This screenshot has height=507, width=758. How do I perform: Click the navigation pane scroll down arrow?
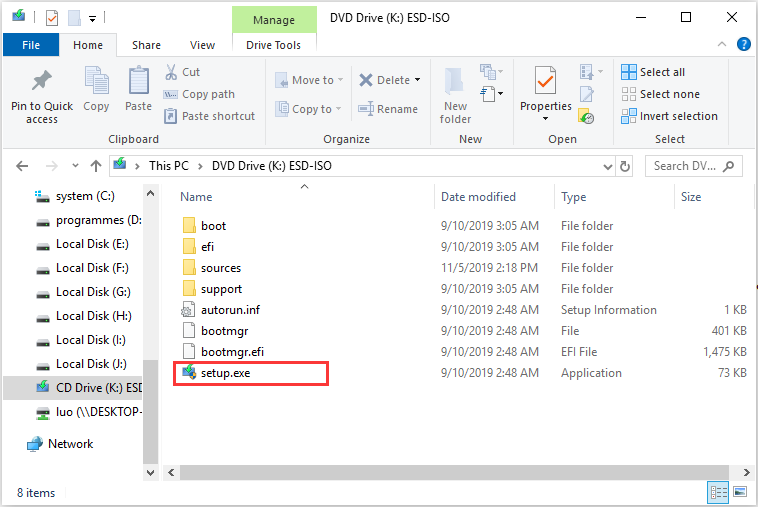(150, 473)
